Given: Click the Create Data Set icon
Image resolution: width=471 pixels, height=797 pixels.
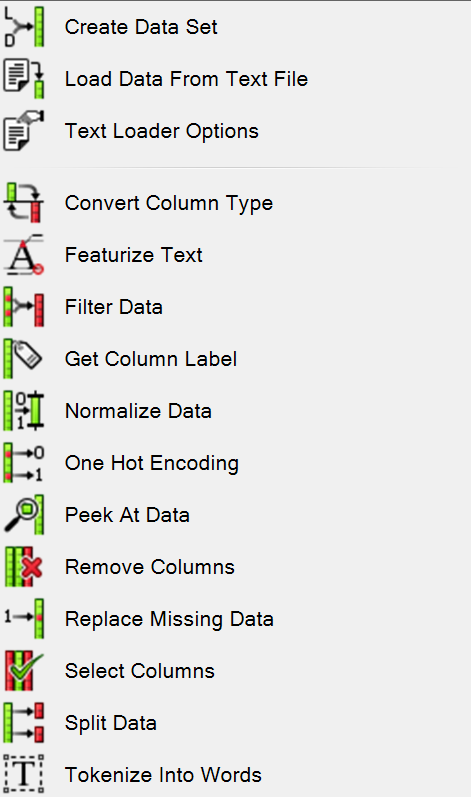Looking at the screenshot, I should [23, 27].
